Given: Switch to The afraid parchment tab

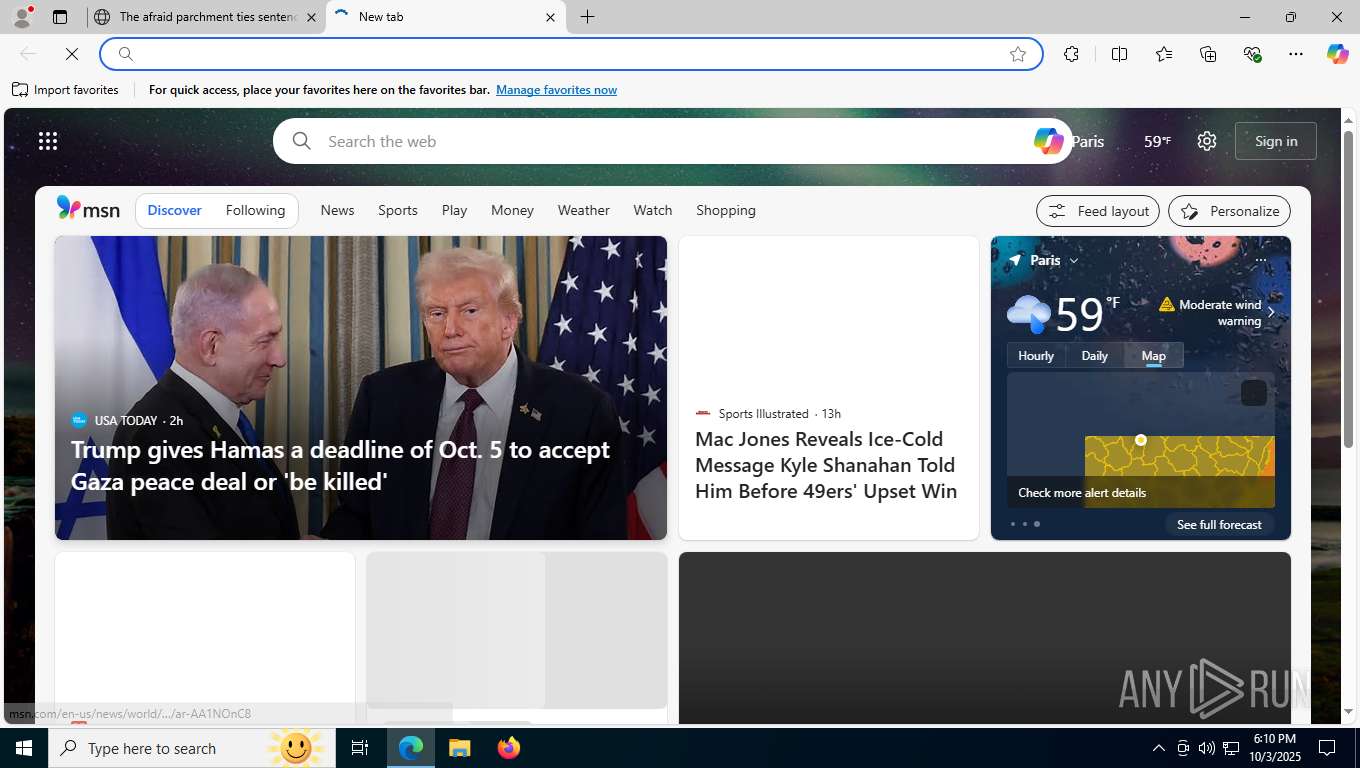Looking at the screenshot, I should [205, 17].
